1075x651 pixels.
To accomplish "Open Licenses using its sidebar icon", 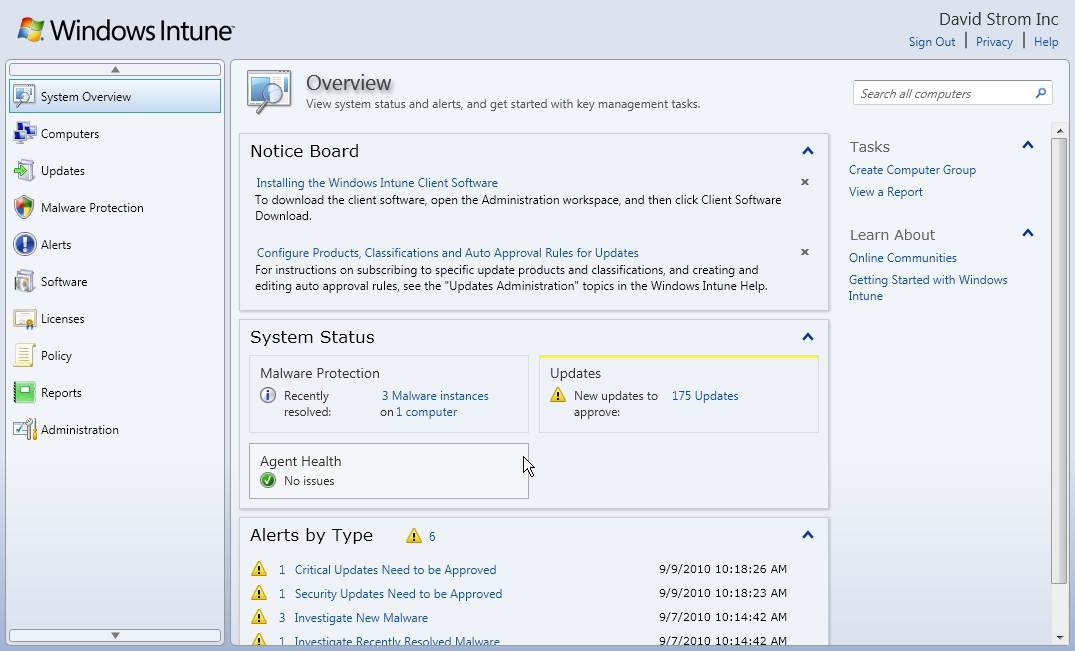I will click(x=24, y=319).
